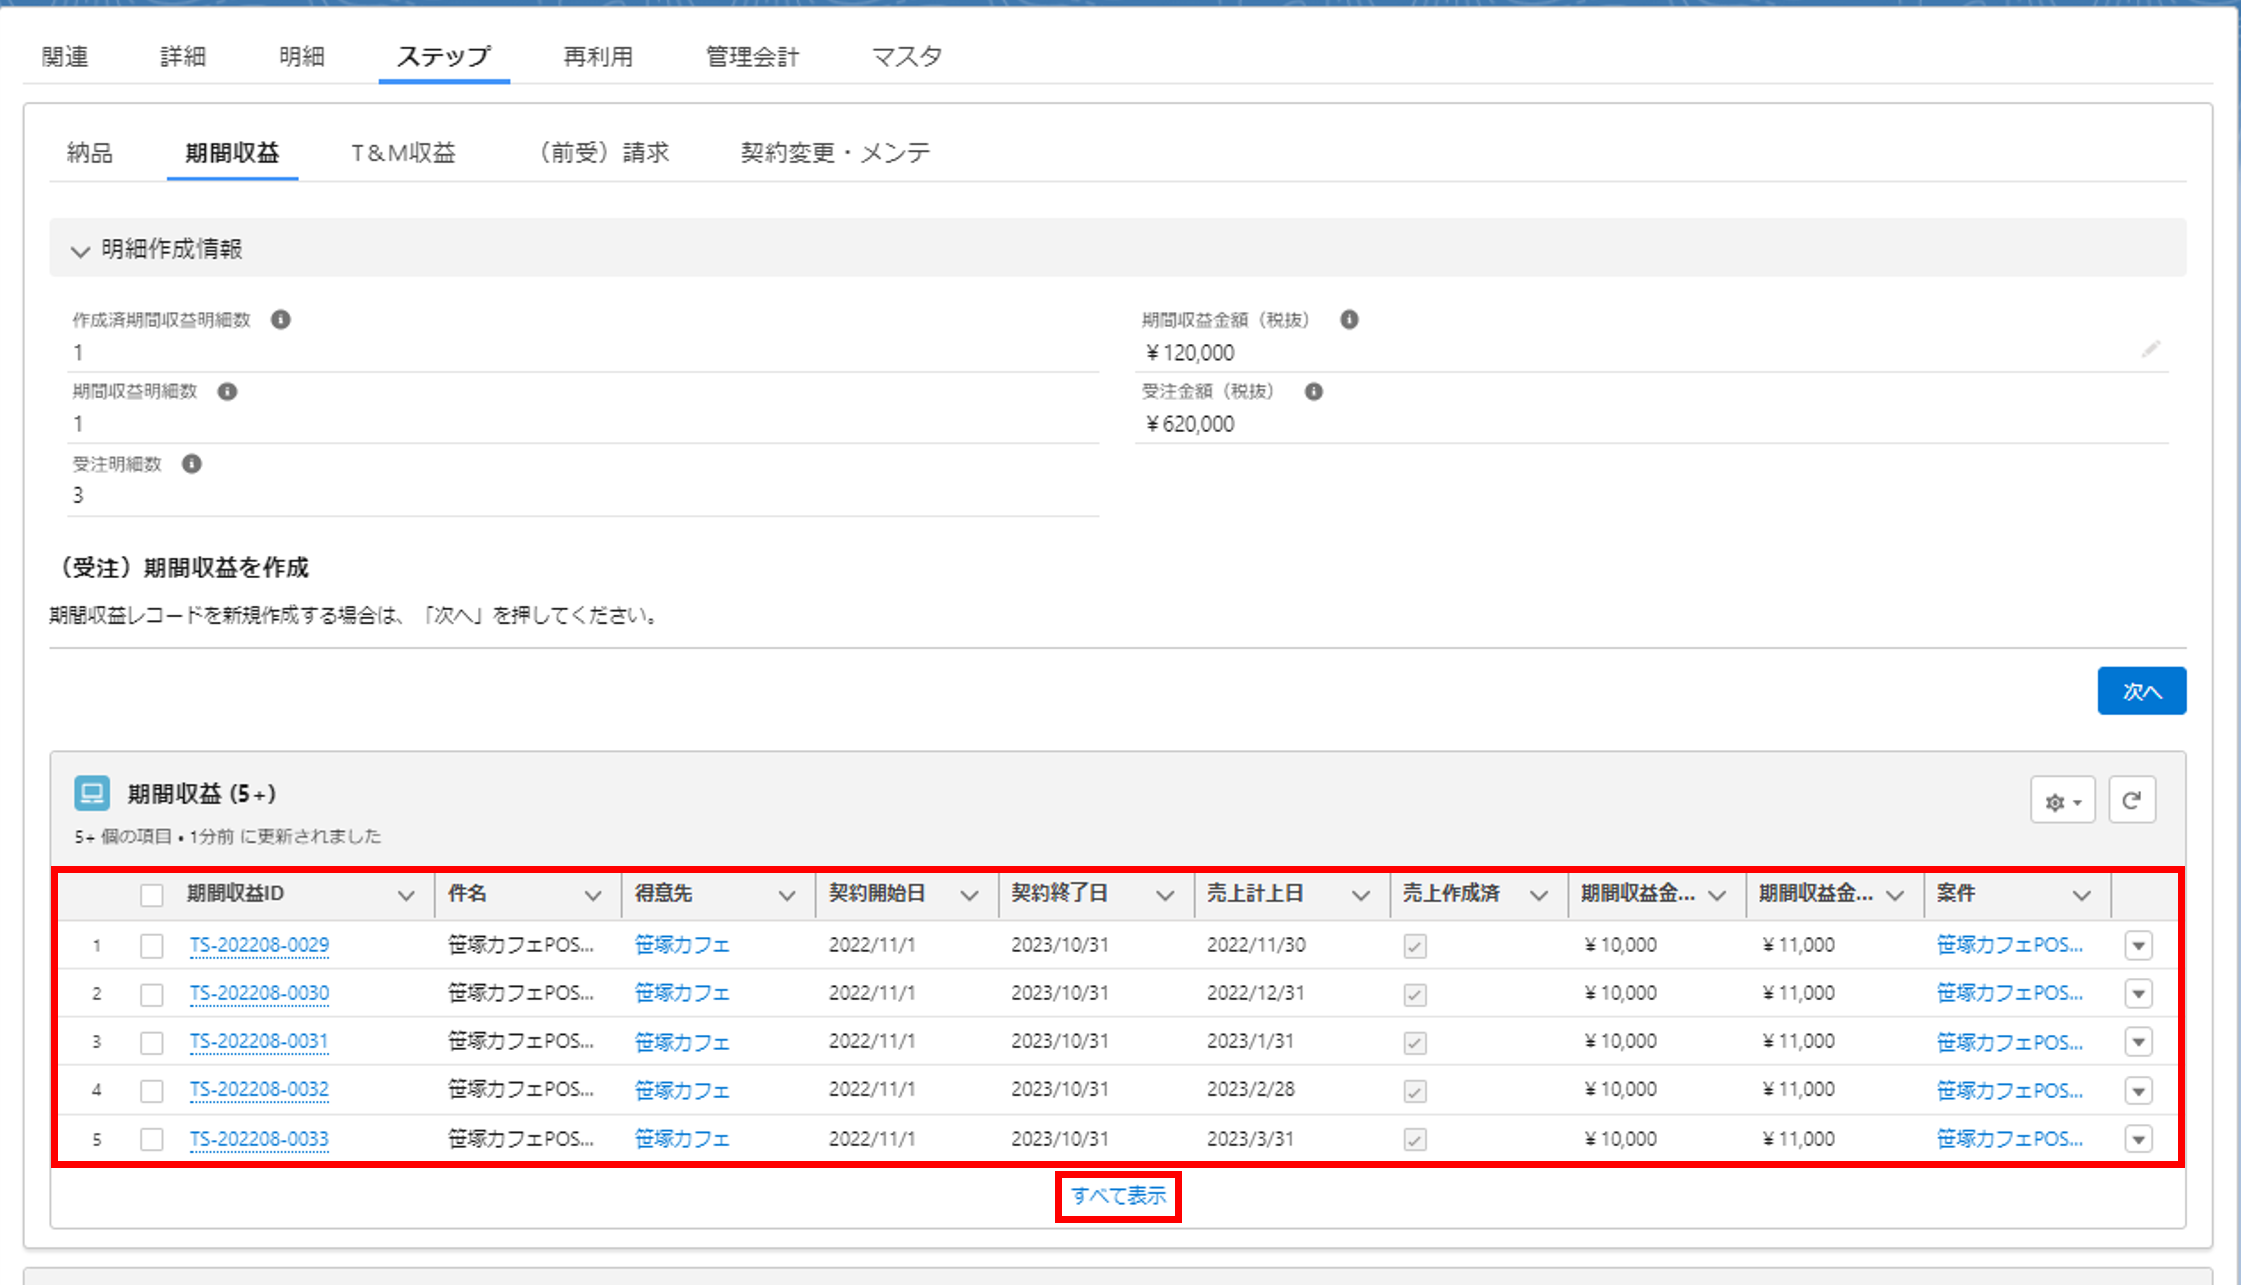
Task: Open 契約開始日 column menu chevron
Action: (x=969, y=895)
